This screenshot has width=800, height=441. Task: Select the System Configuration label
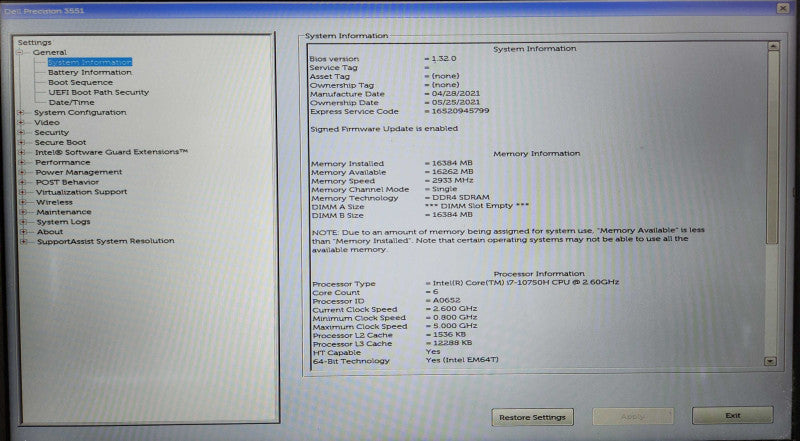pyautogui.click(x=80, y=112)
